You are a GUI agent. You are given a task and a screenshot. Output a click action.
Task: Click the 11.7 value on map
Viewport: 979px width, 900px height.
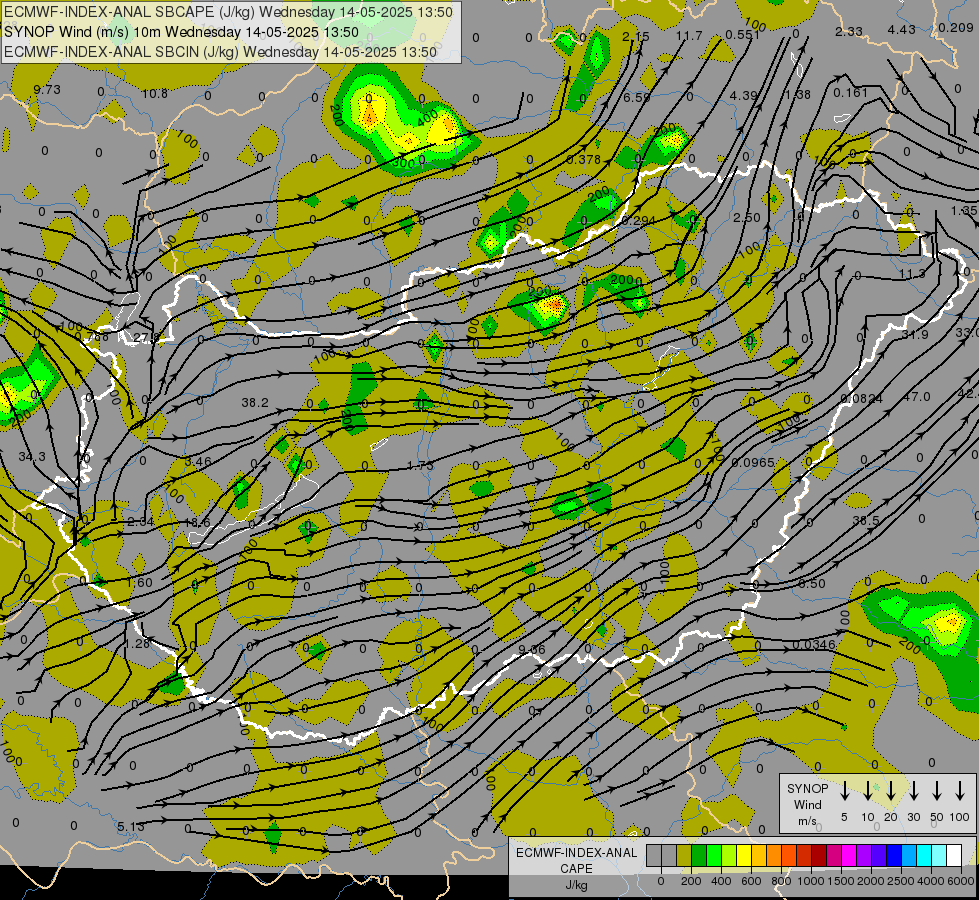pos(689,36)
